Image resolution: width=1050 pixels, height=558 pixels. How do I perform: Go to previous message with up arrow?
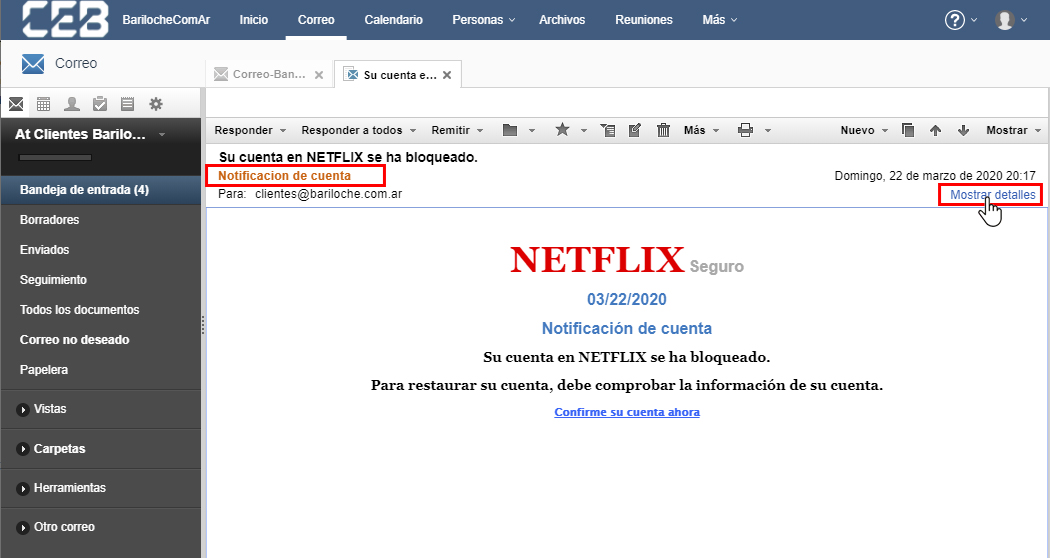935,130
